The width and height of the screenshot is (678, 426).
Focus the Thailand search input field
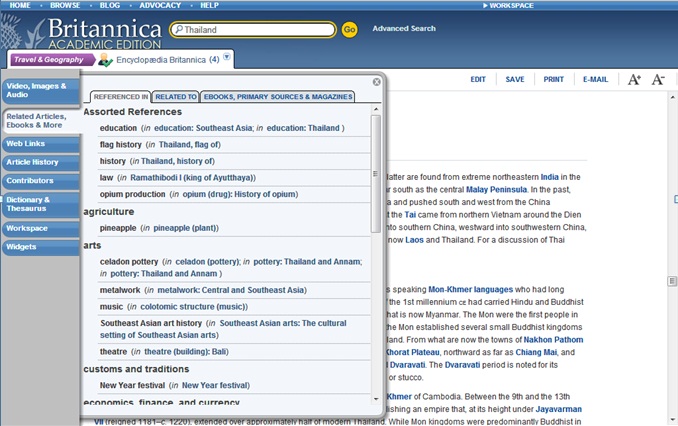pos(253,30)
